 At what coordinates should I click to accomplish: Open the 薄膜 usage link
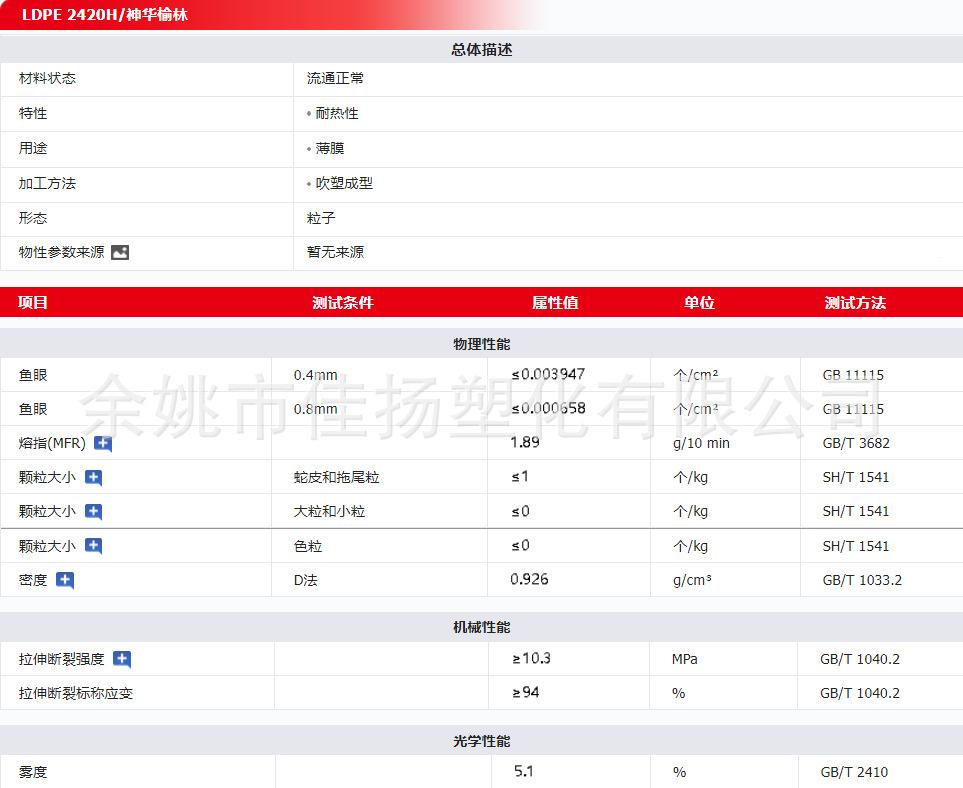(x=329, y=148)
